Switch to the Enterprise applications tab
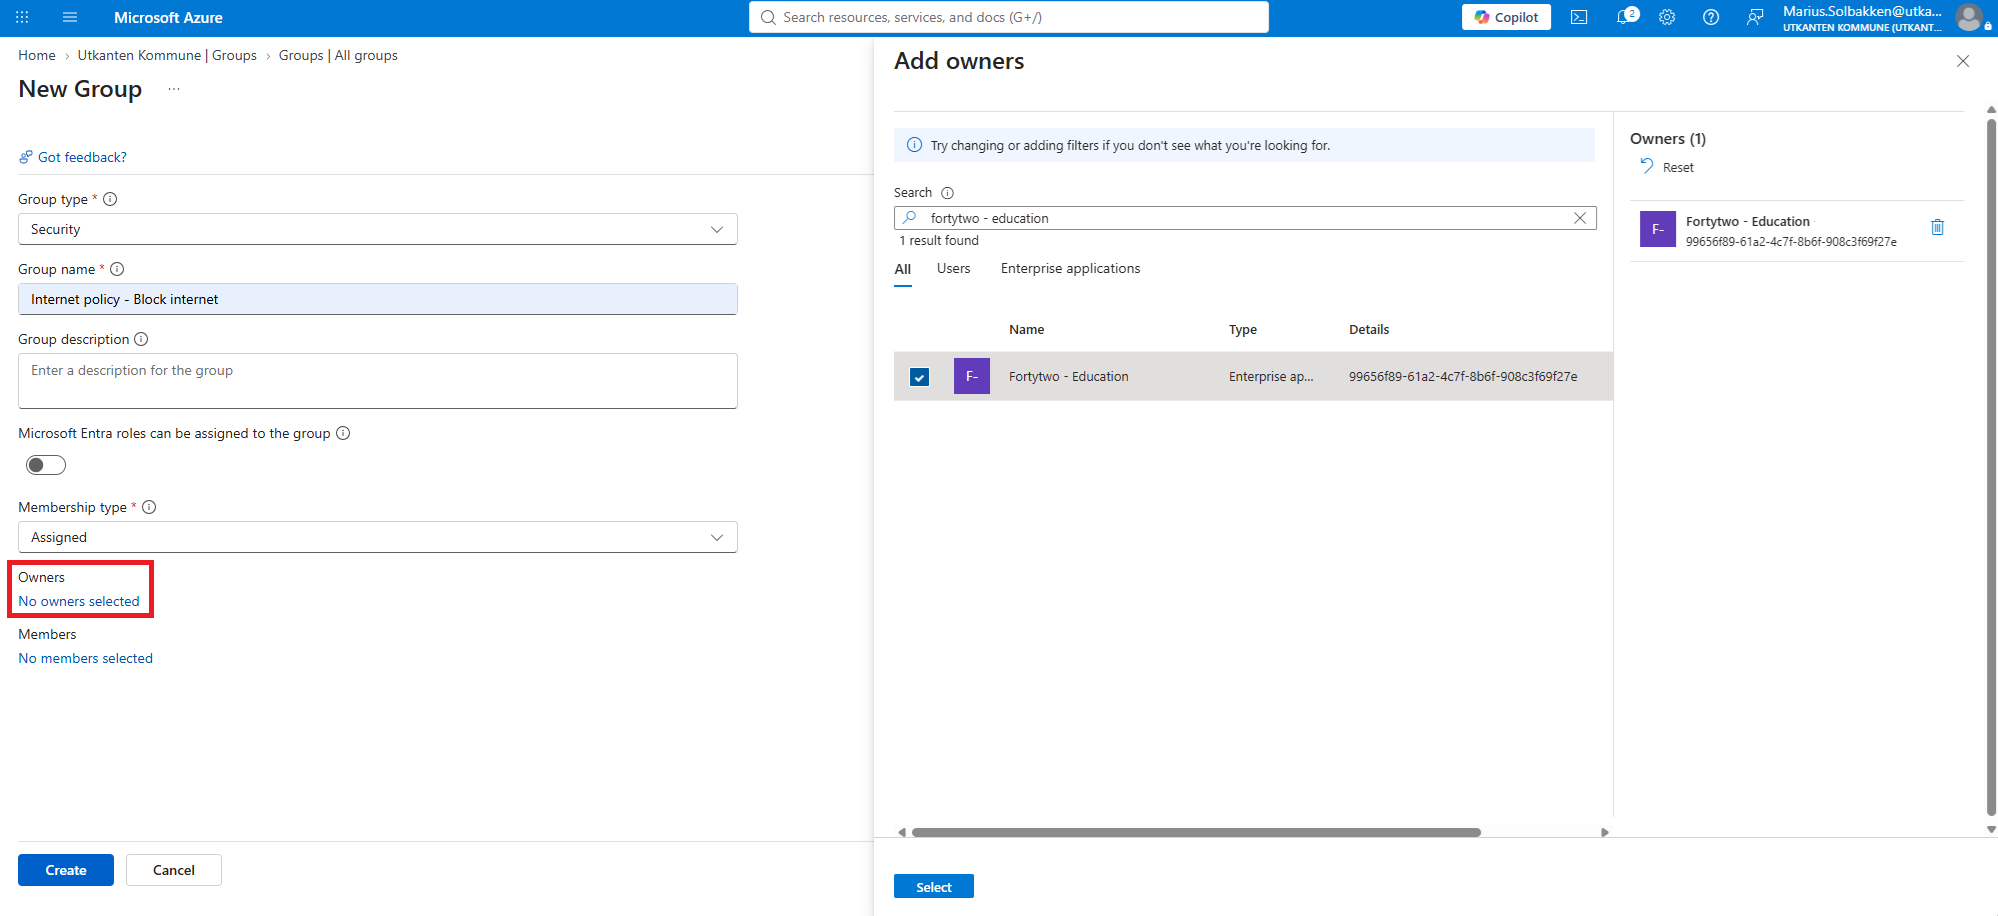The image size is (1998, 916). [x=1070, y=268]
